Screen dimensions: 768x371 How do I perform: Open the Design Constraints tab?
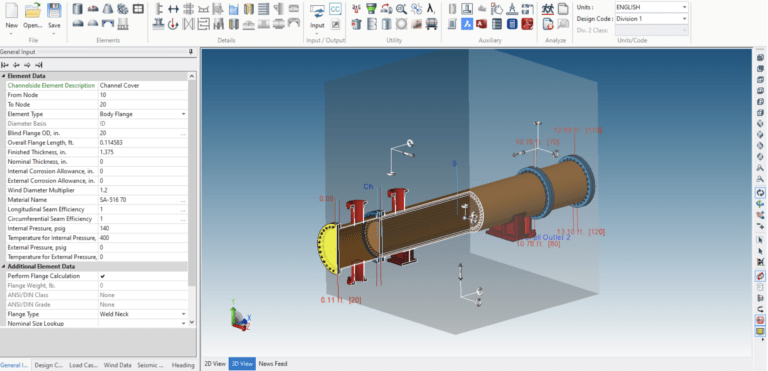pyautogui.click(x=49, y=365)
